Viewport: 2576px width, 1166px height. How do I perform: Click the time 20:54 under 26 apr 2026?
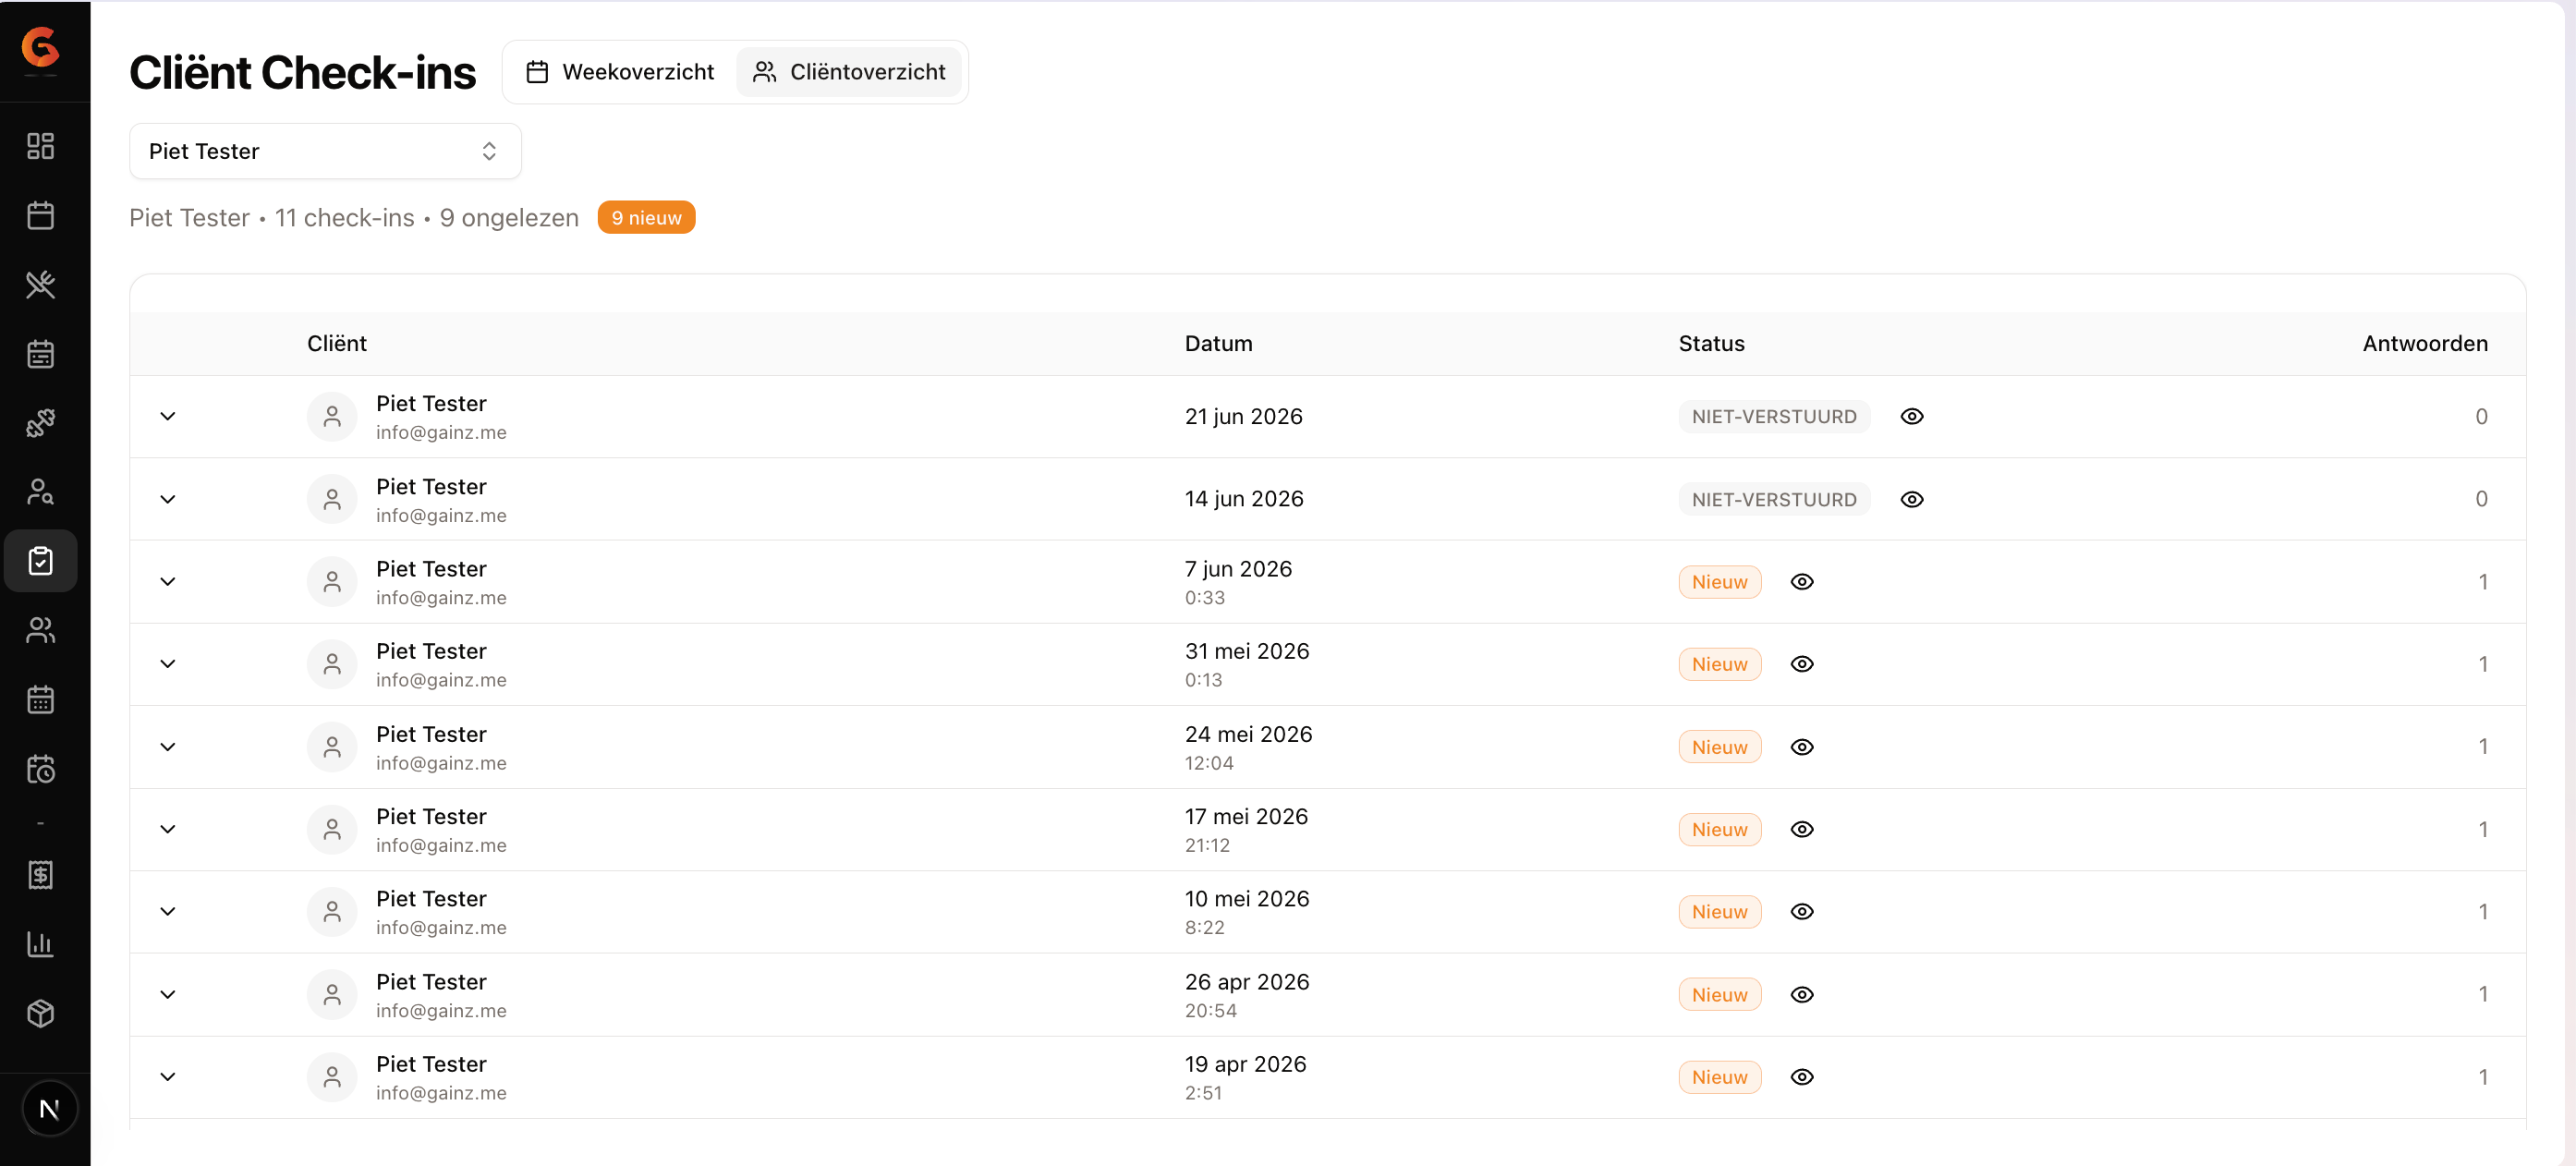coord(1210,1010)
